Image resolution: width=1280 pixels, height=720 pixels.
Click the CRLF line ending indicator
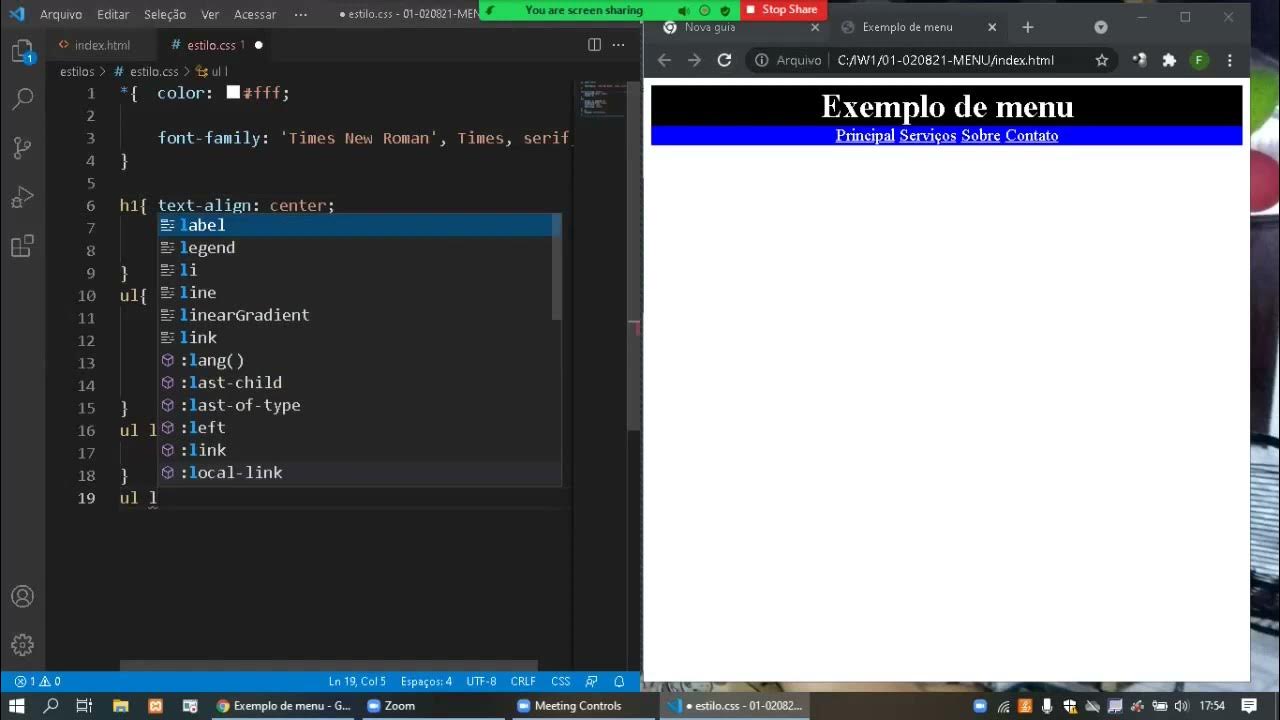tap(523, 681)
